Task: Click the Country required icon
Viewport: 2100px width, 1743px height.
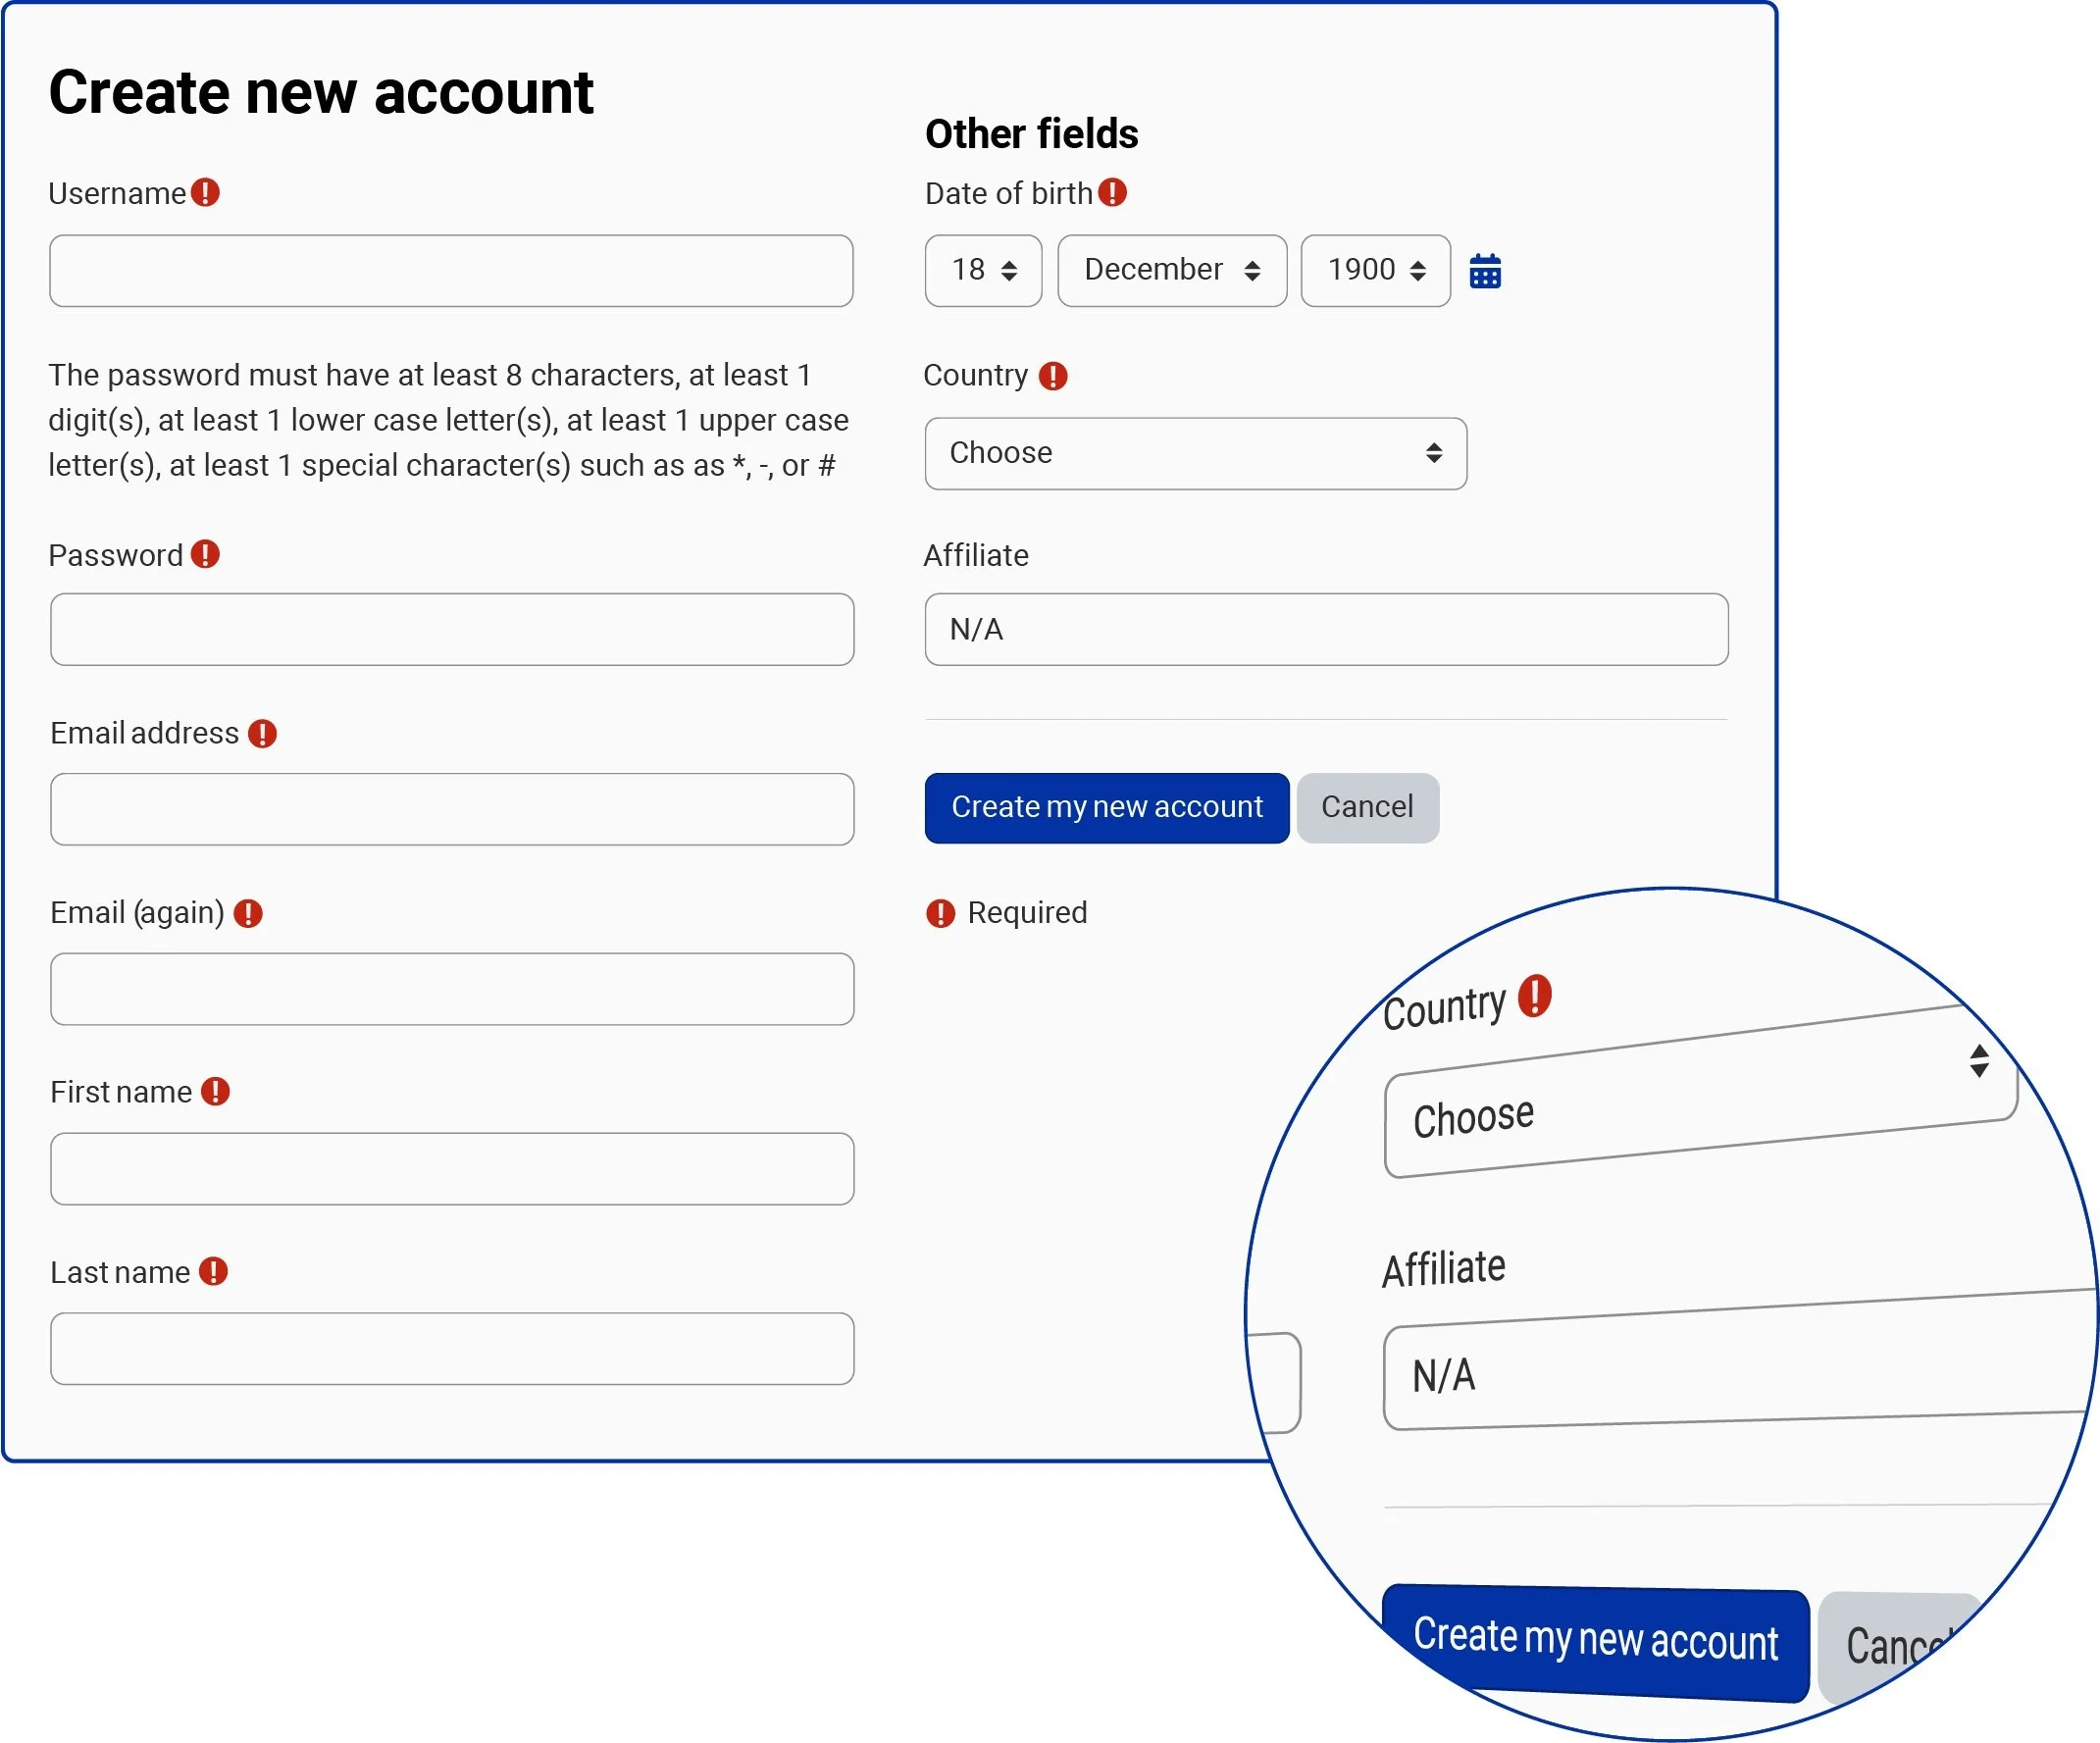Action: click(1053, 376)
